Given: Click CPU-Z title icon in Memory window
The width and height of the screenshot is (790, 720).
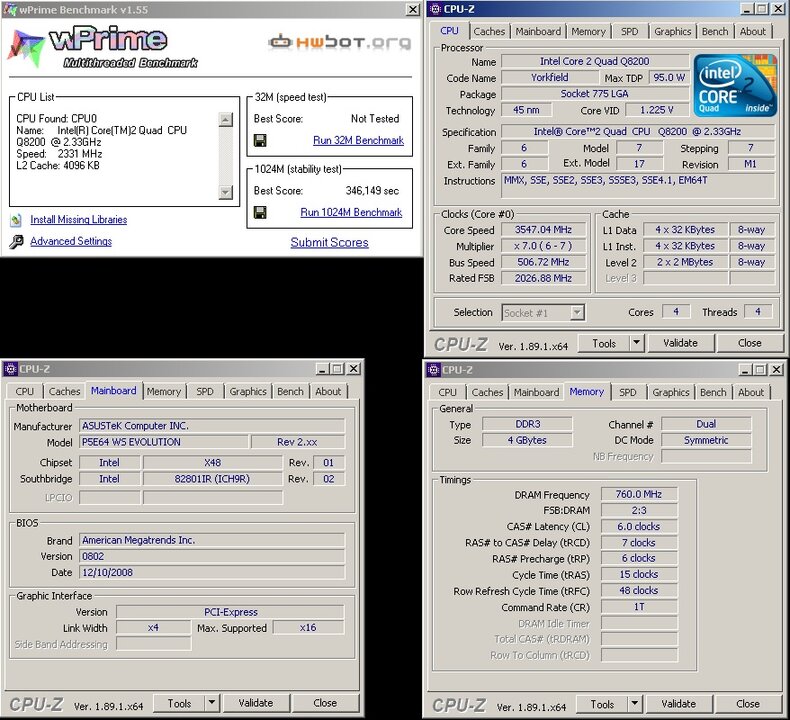Looking at the screenshot, I should coord(434,370).
